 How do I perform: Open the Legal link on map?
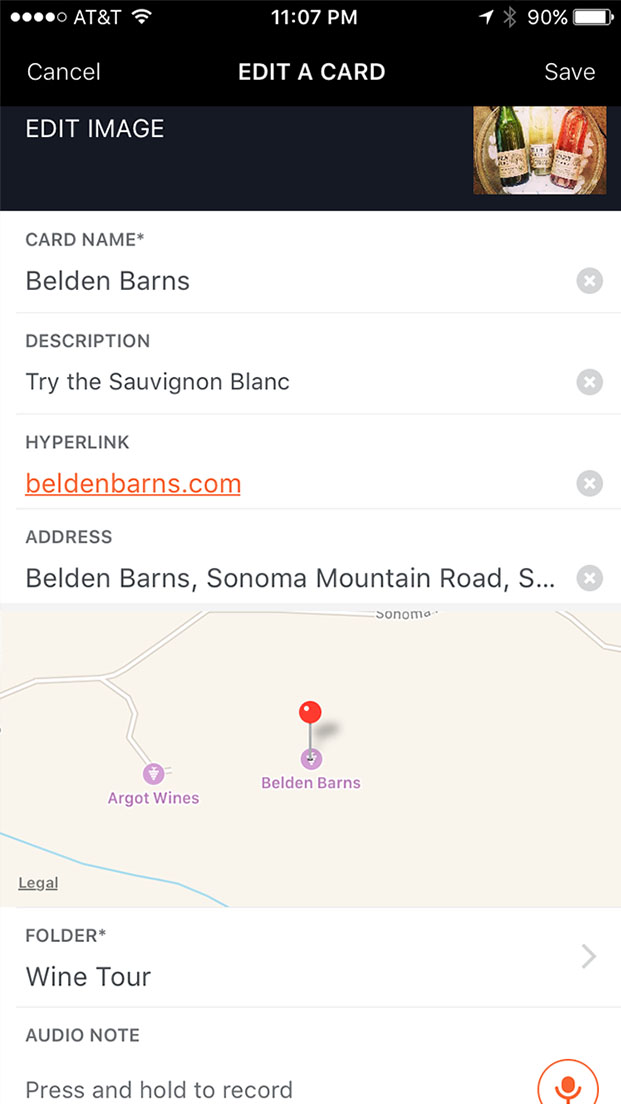(38, 883)
